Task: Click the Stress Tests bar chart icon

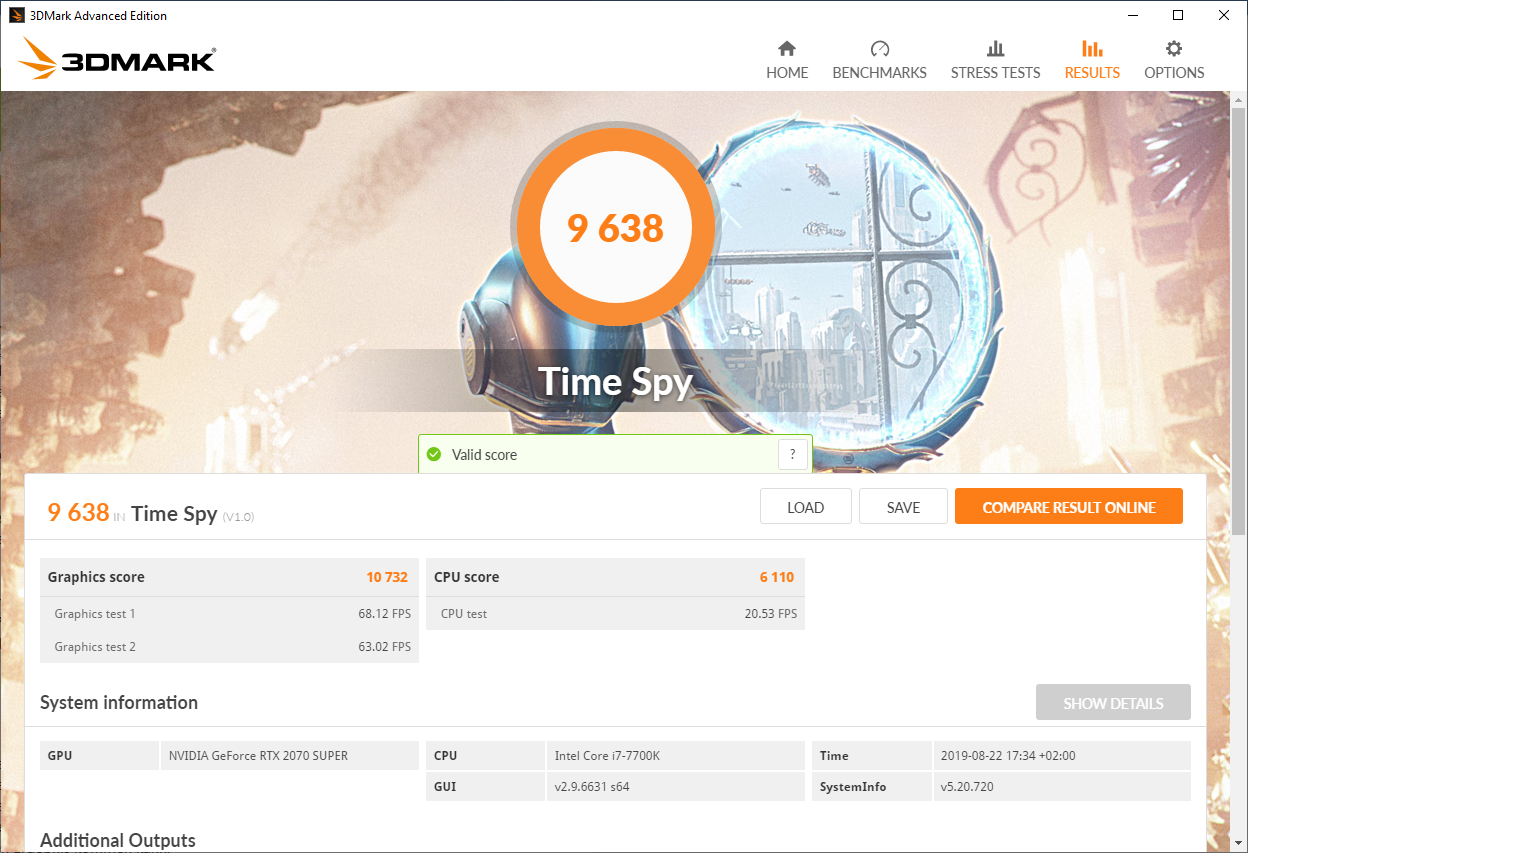Action: [x=995, y=48]
